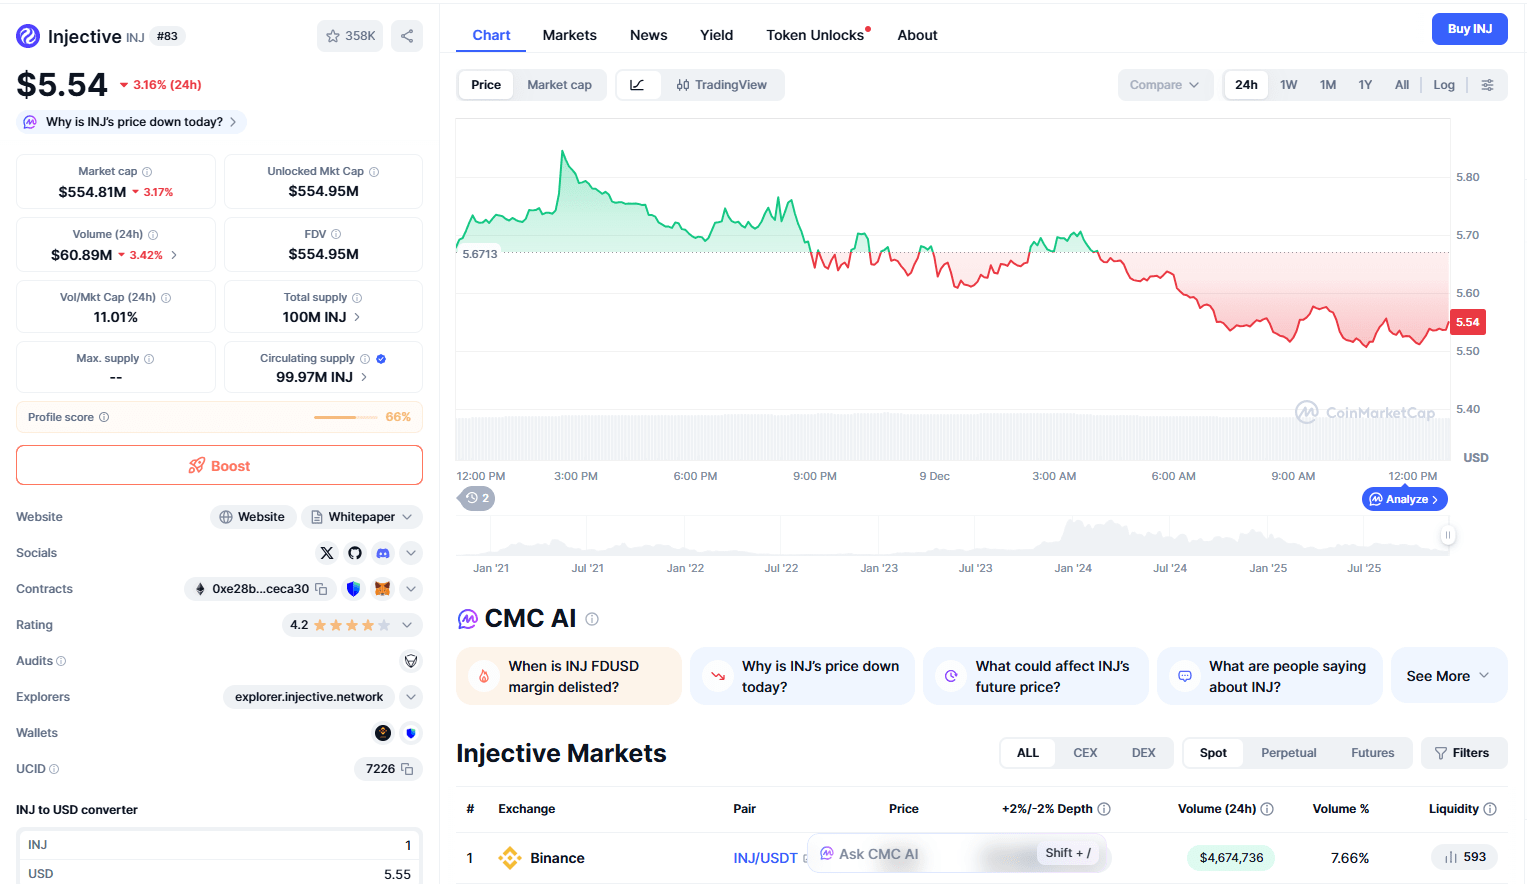Open the Token Unlocks tab
This screenshot has height=884, width=1527.
(x=815, y=35)
